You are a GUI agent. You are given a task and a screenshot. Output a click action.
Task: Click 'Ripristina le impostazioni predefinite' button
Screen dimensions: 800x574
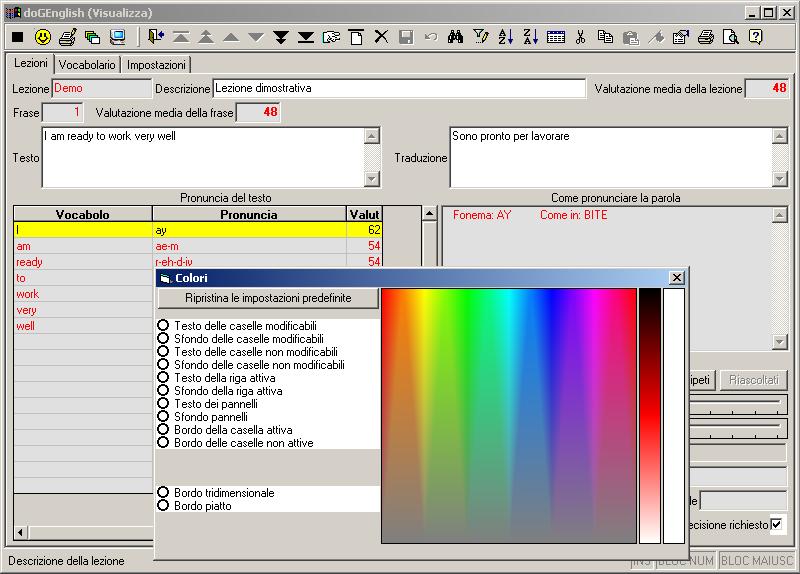[x=268, y=298]
